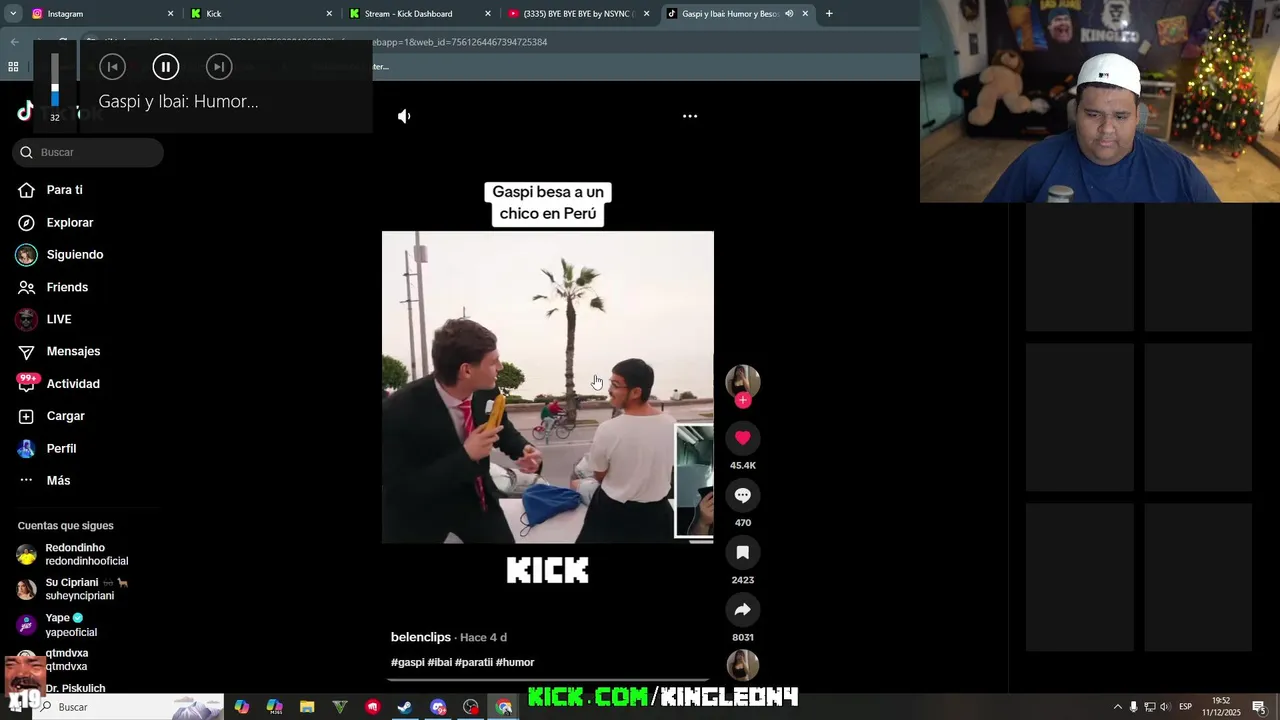Go to Perfil in sidebar
Screen dimensions: 1280x720
(x=61, y=449)
